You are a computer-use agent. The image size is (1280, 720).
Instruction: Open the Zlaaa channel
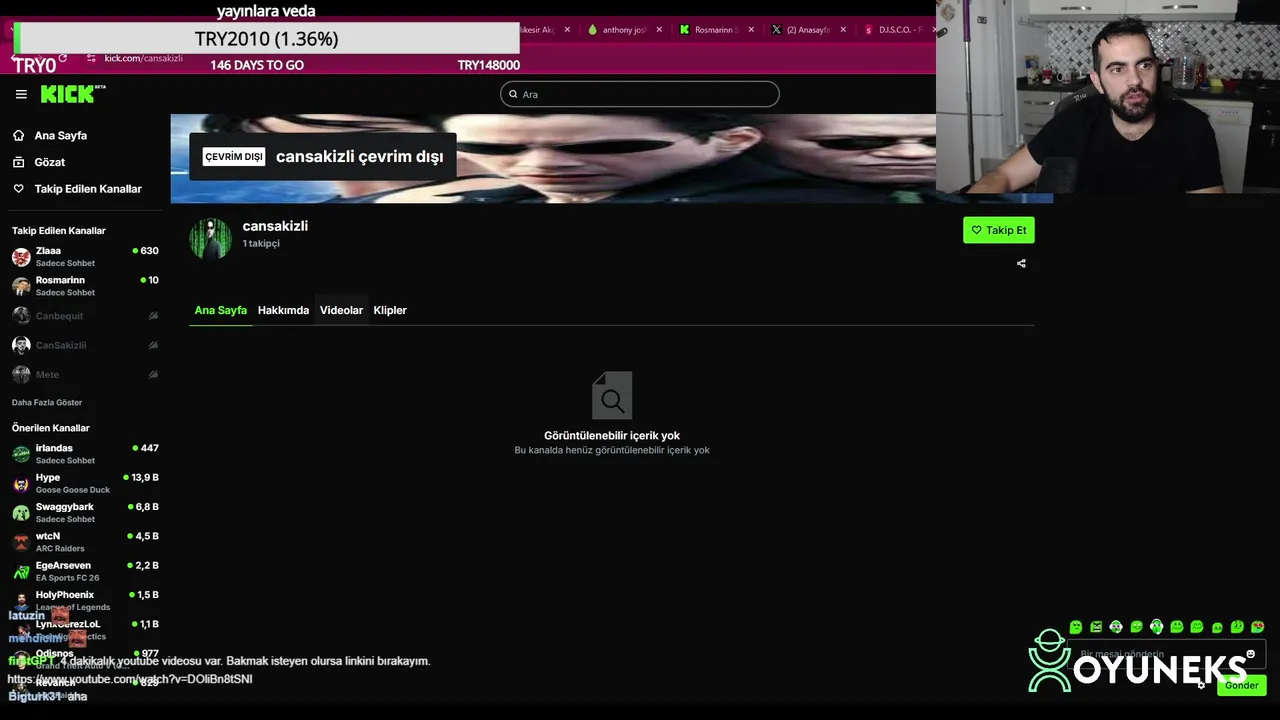85,257
